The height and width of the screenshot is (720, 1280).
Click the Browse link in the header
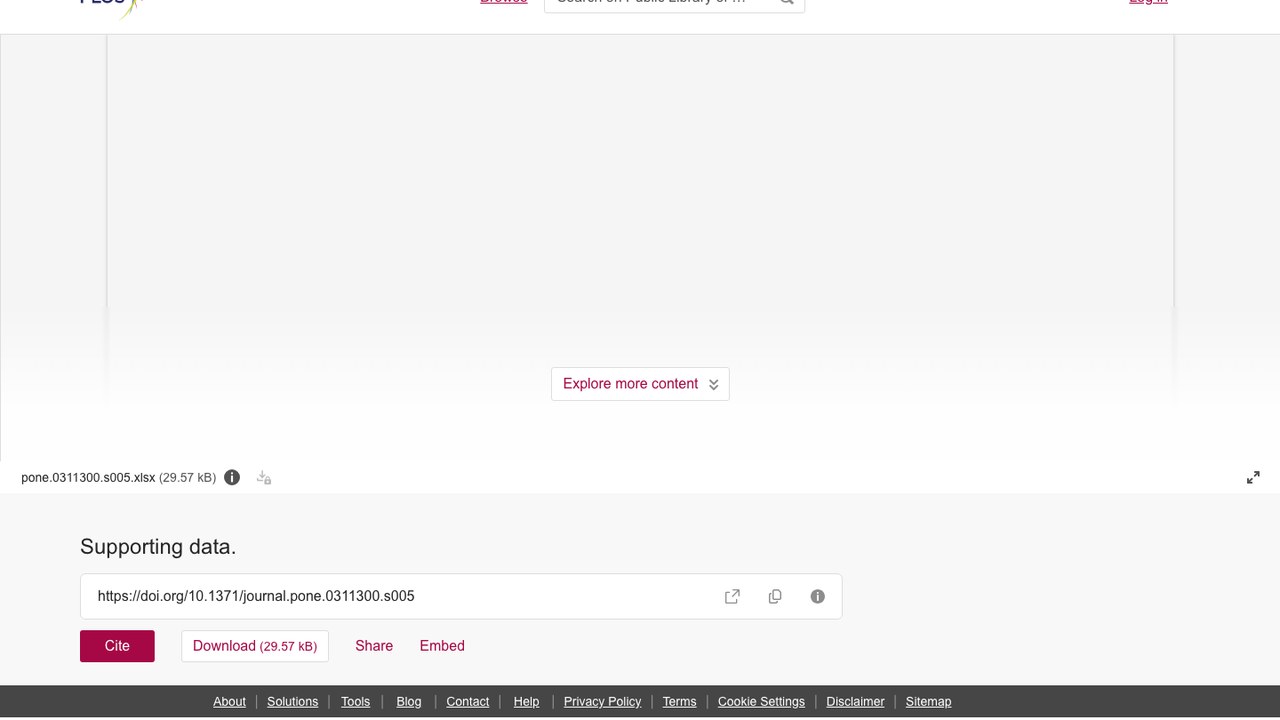click(x=503, y=2)
